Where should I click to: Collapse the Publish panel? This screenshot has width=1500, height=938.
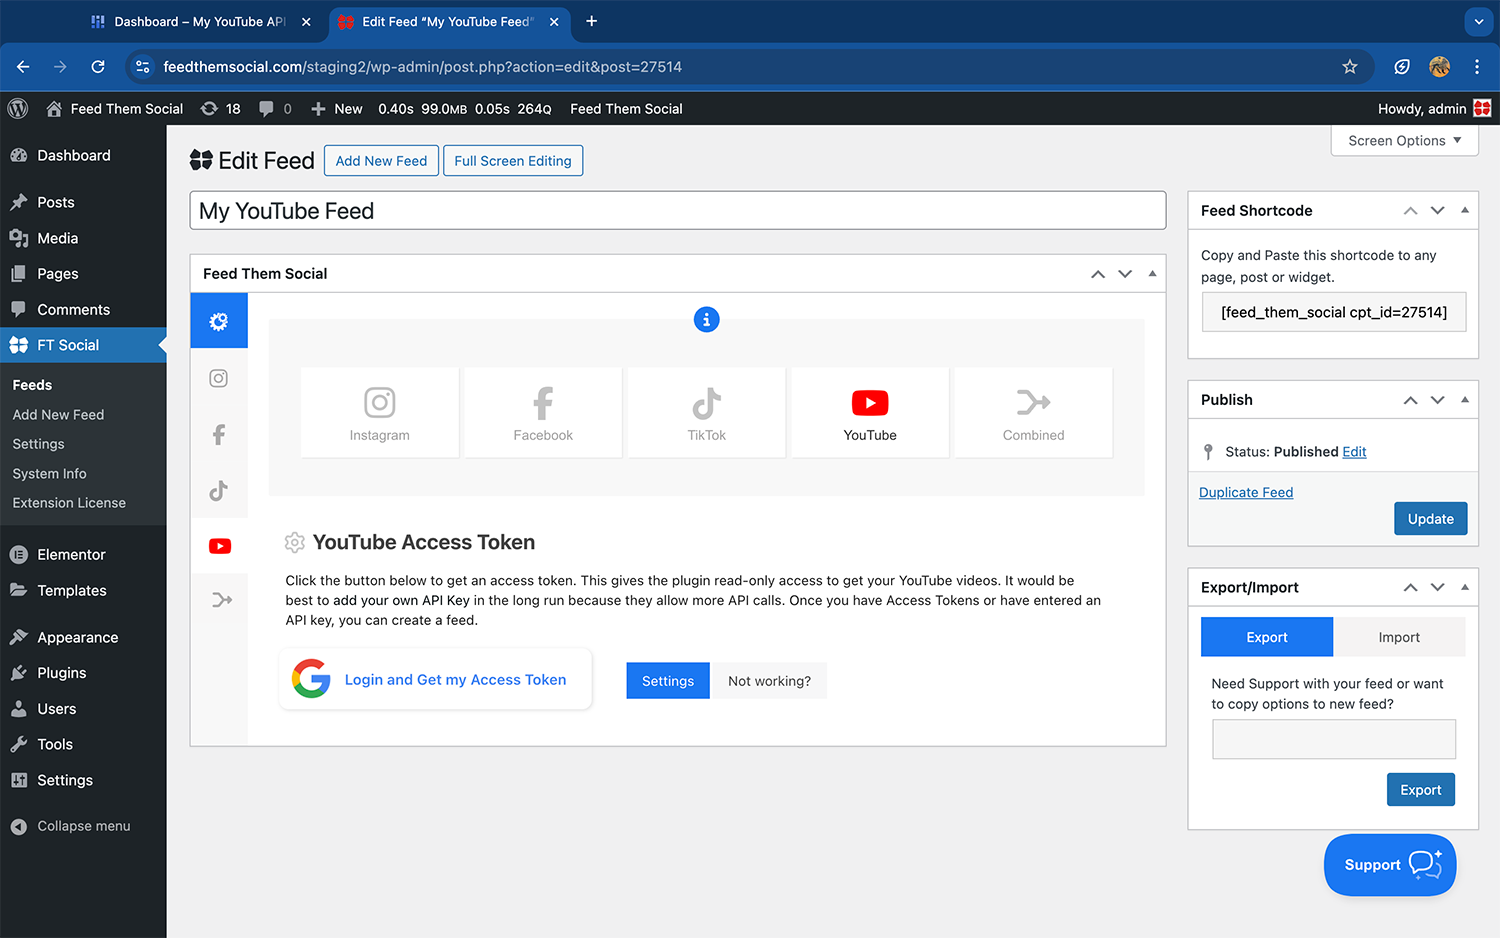[1465, 400]
